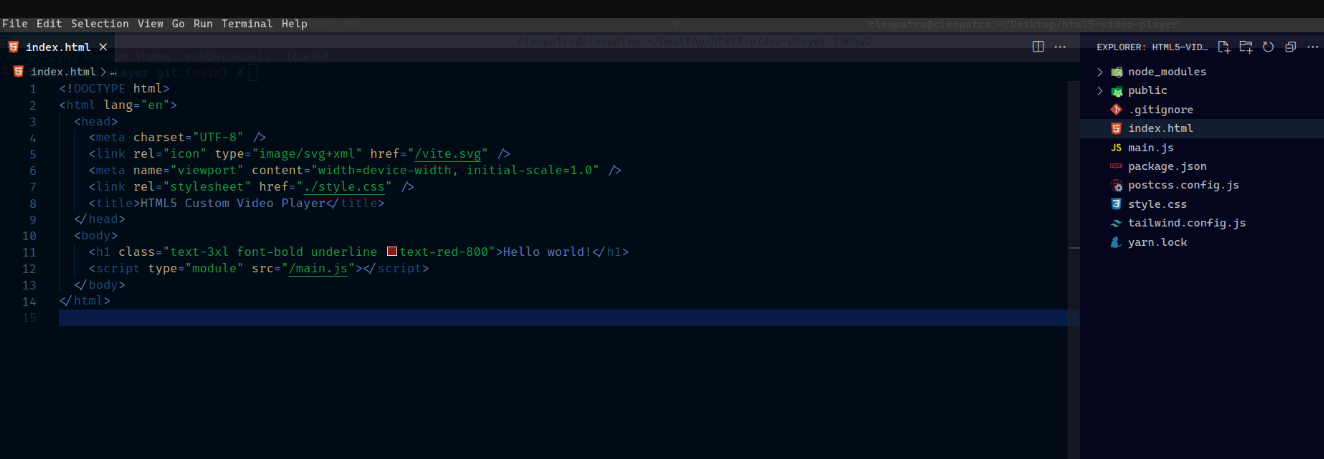This screenshot has height=459, width=1324.
Task: Click the HTML5 icon beside index.html in Explorer
Action: coord(1117,129)
